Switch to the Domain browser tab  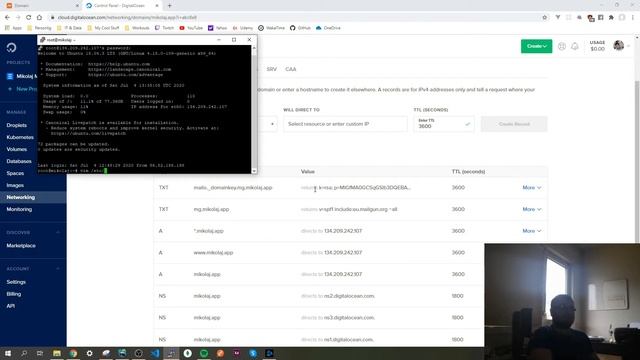[41, 6]
